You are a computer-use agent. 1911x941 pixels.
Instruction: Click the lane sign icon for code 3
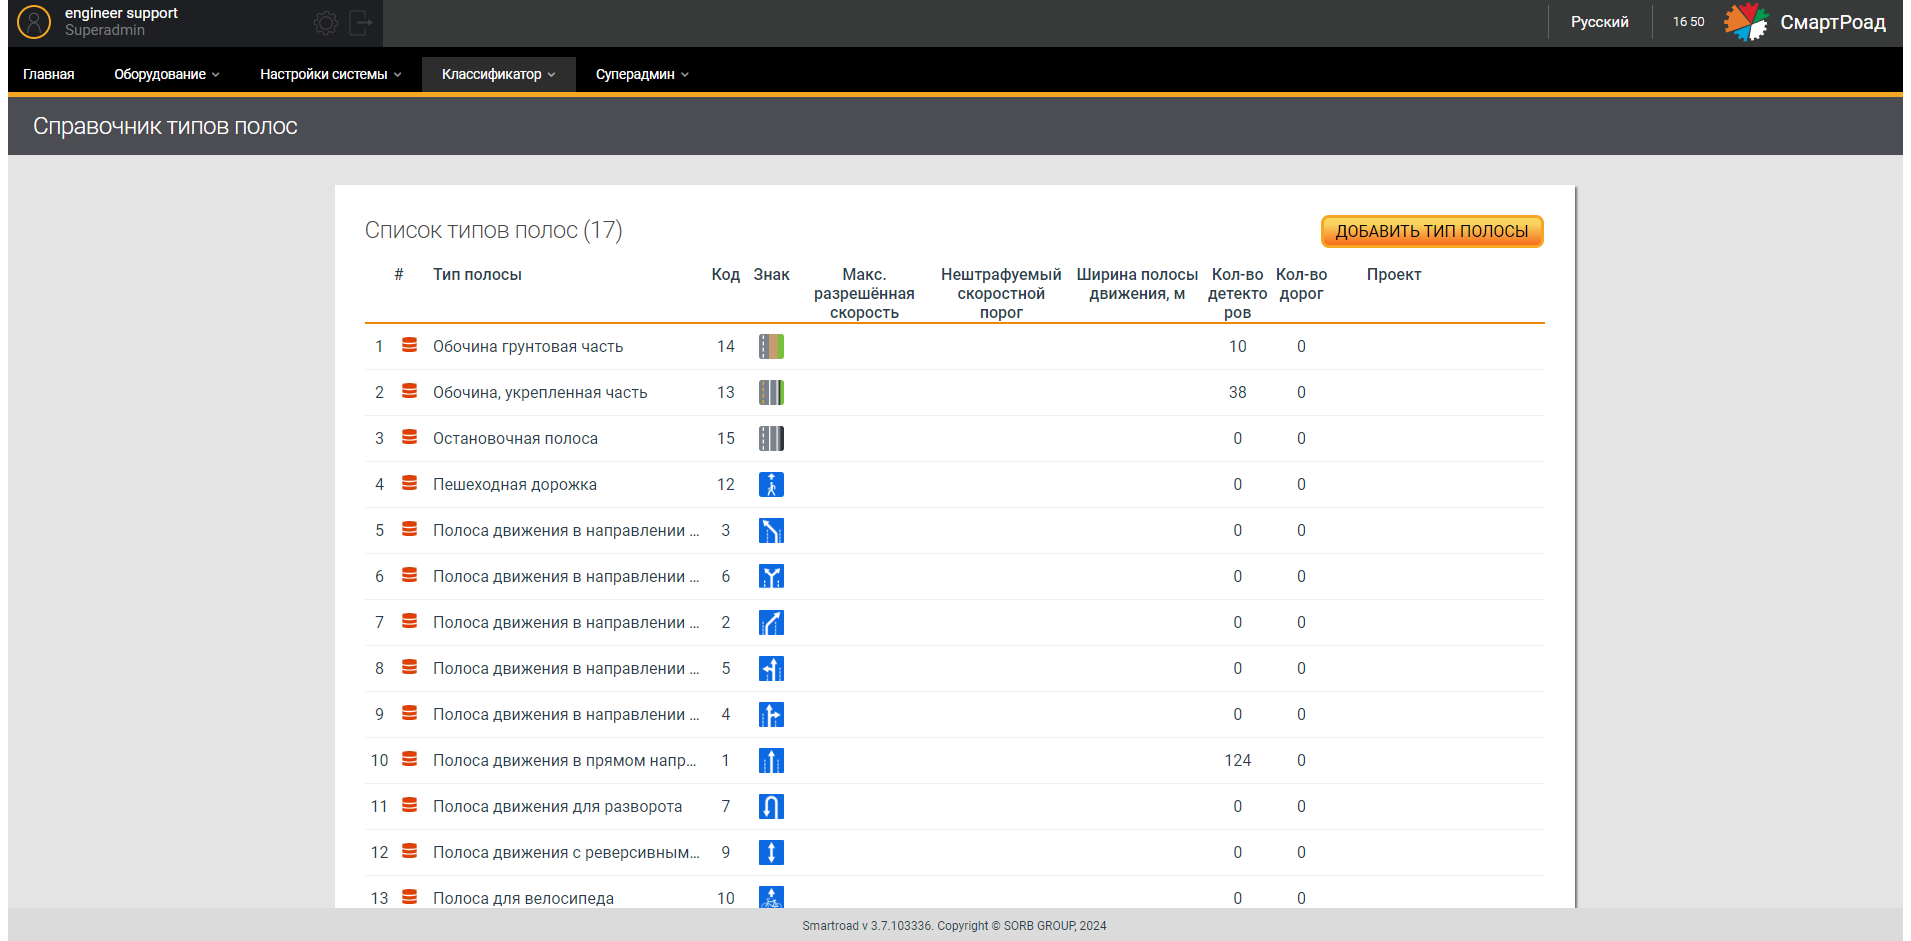(771, 530)
